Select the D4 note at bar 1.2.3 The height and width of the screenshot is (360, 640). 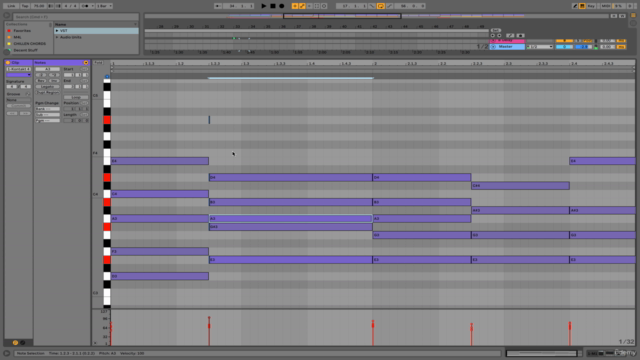tap(291, 178)
